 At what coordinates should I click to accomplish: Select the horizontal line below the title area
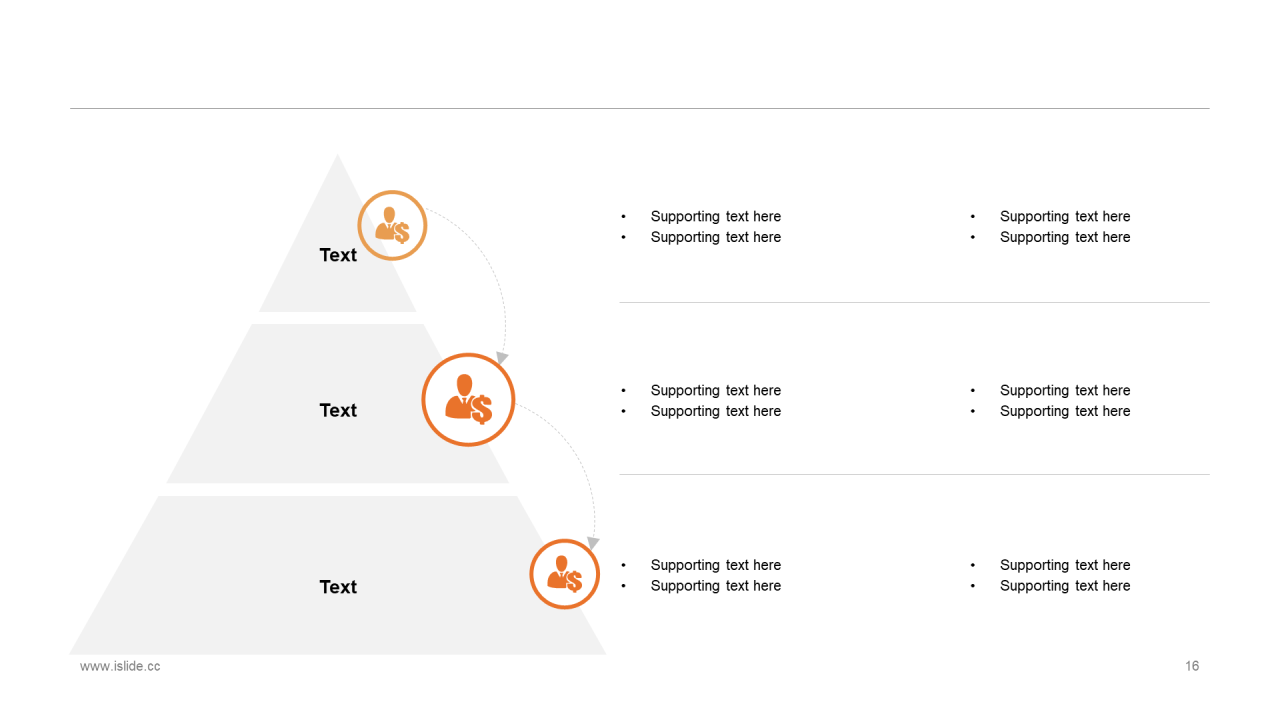click(x=640, y=108)
